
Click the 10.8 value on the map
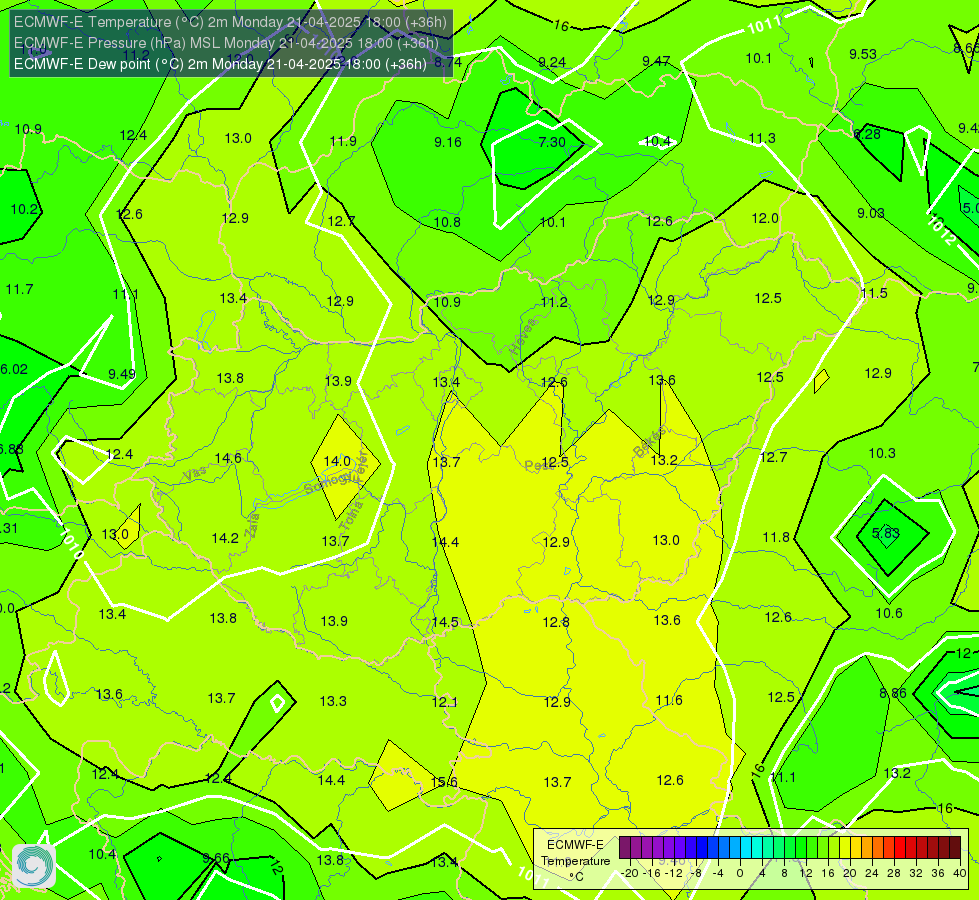click(x=447, y=222)
